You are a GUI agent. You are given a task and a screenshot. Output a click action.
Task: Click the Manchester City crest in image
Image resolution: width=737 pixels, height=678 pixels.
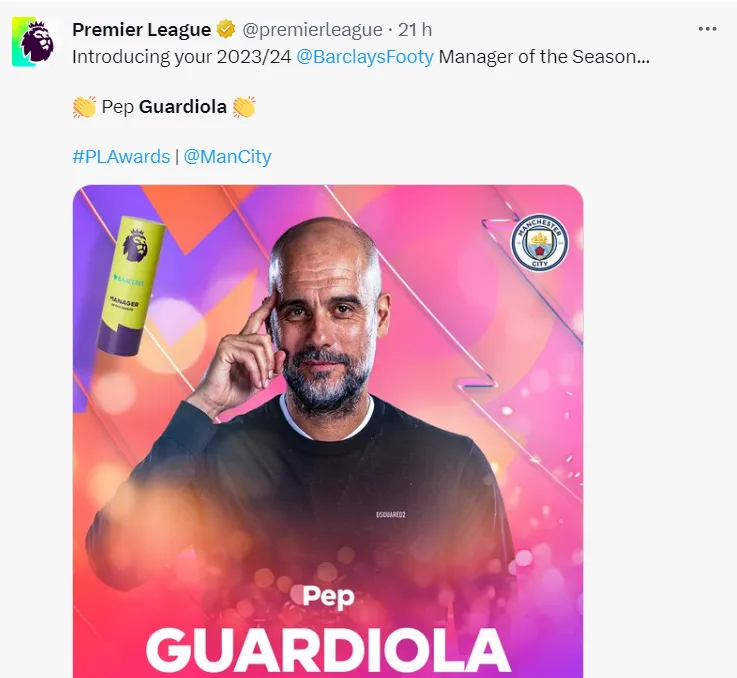(540, 243)
